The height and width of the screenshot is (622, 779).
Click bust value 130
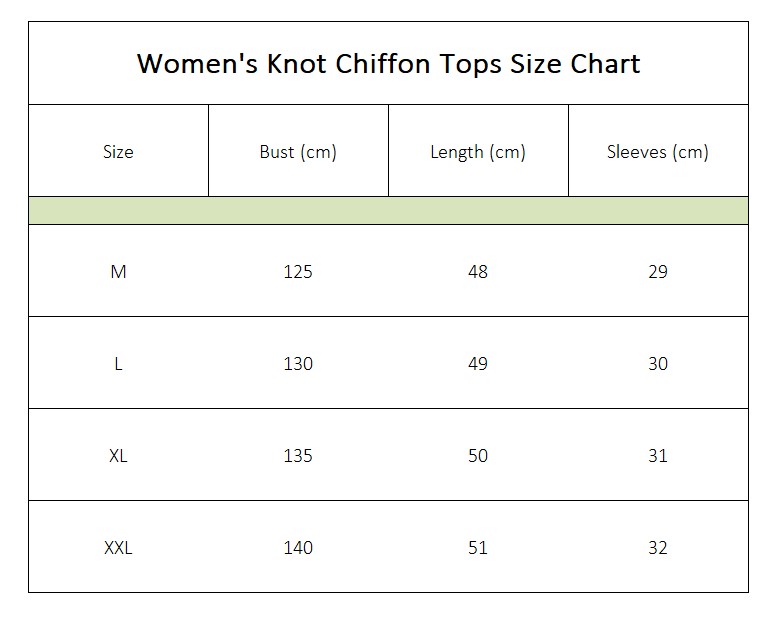tap(298, 364)
